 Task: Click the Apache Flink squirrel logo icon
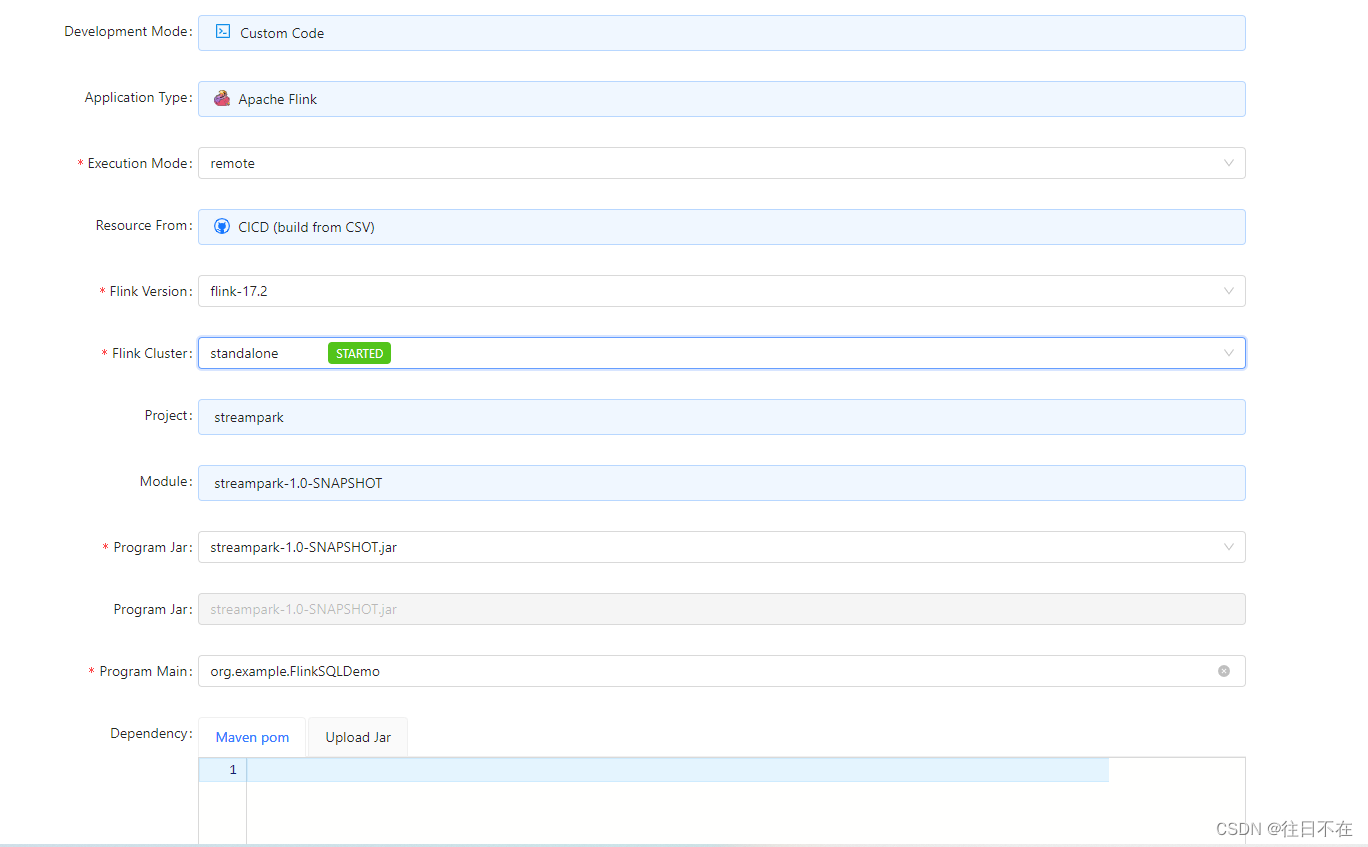(222, 98)
